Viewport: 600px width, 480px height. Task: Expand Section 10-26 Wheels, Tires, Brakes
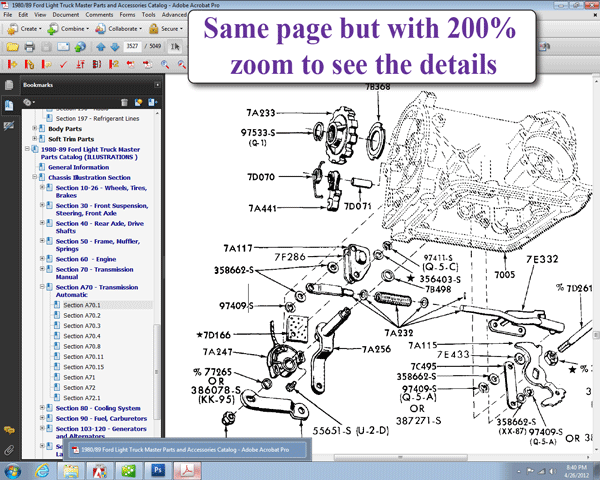coord(42,187)
